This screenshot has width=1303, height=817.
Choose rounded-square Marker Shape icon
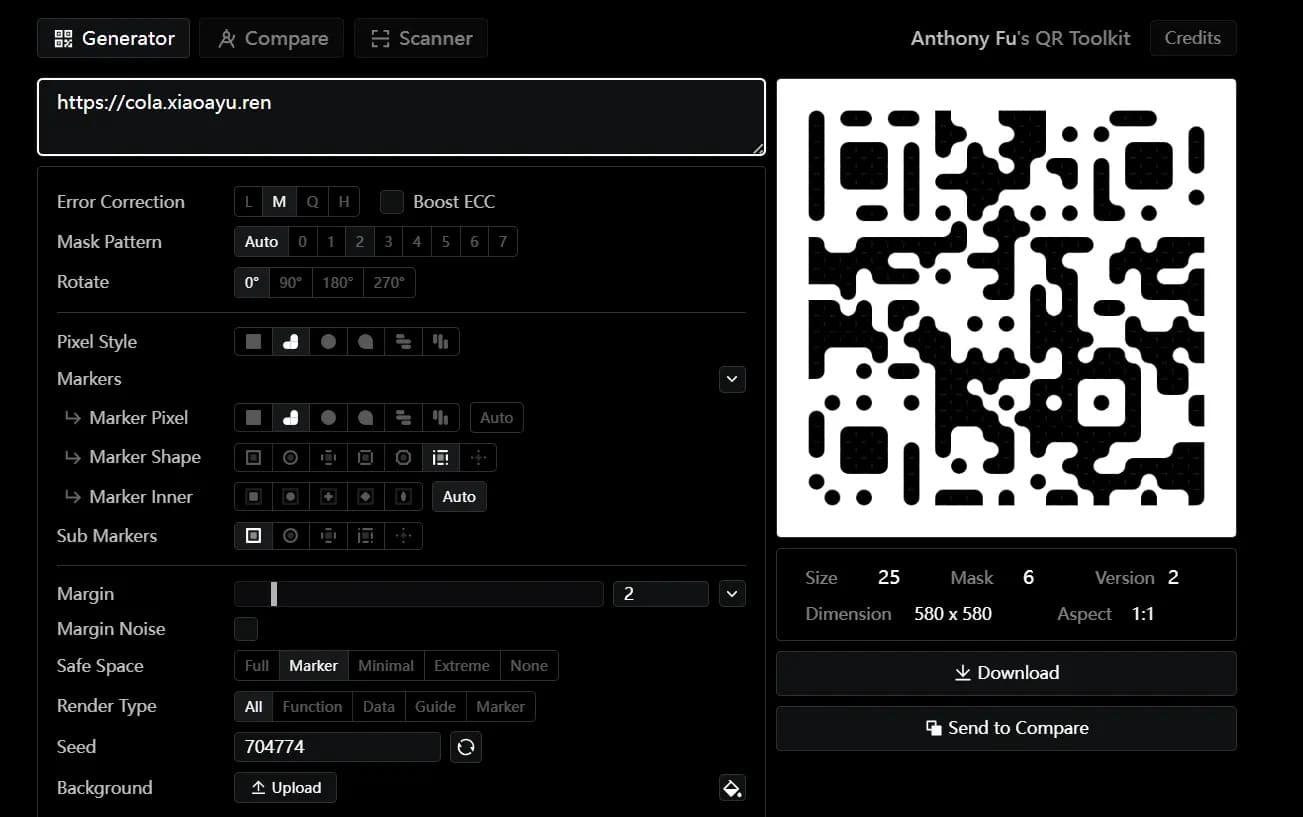click(x=366, y=457)
